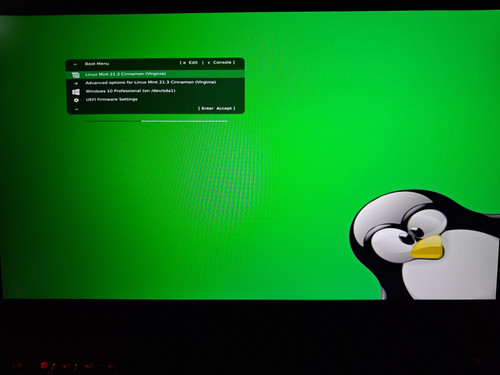Screen dimensions: 500x375
Task: Click the 'c Console' hint
Action: (x=221, y=62)
